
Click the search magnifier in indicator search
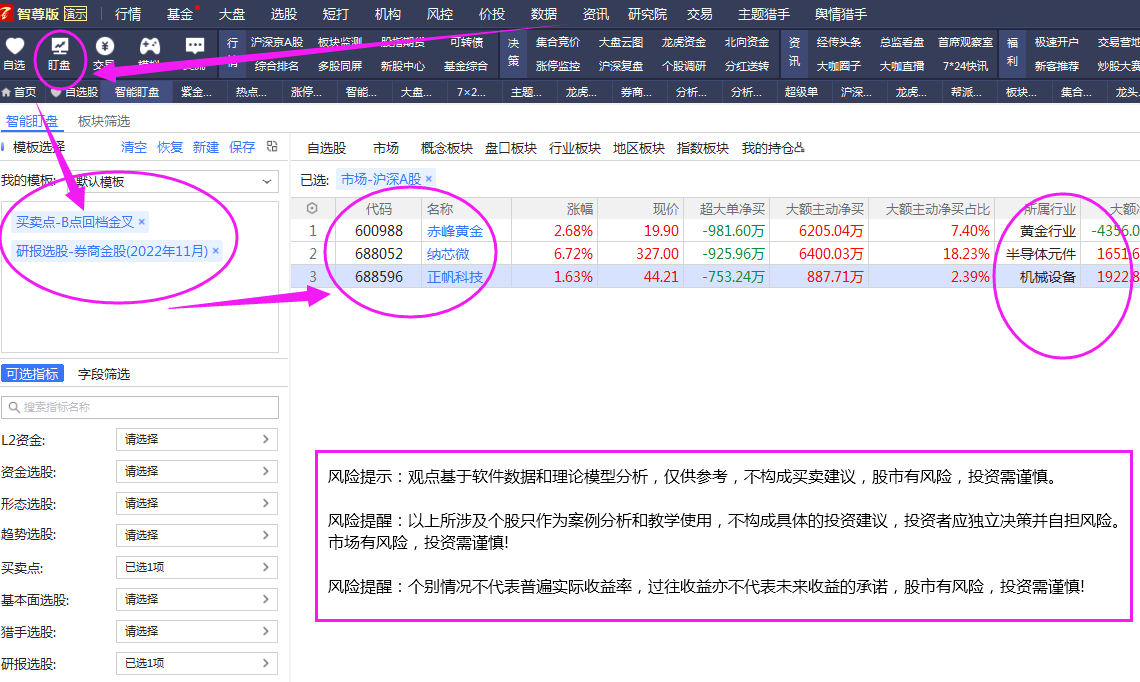point(15,407)
